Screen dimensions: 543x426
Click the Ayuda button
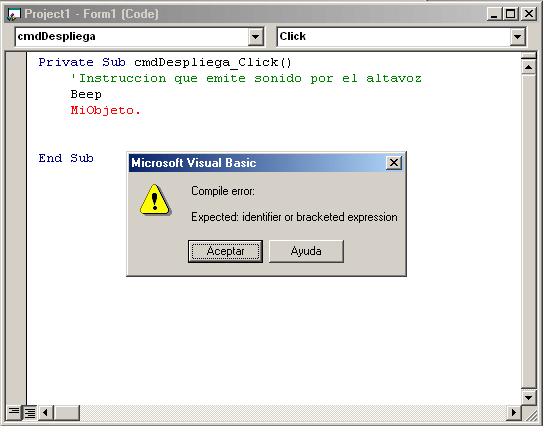point(306,251)
